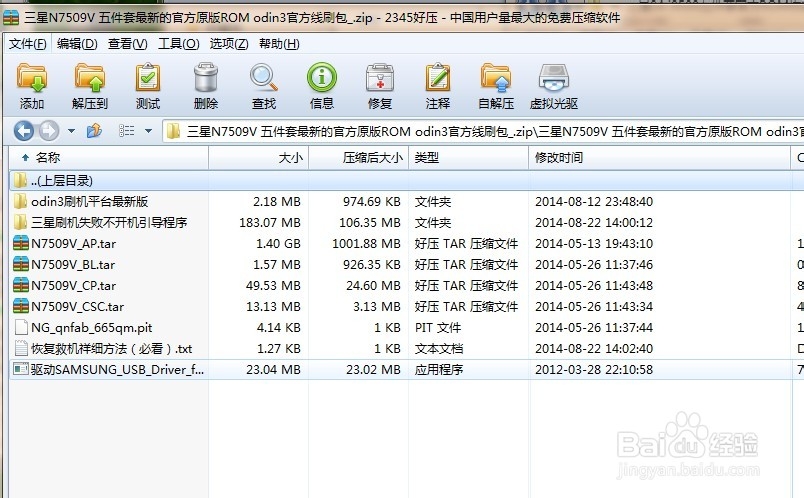This screenshot has width=804, height=498.
Task: Click archive icon of N7509V_CP.tar
Action: 21,285
